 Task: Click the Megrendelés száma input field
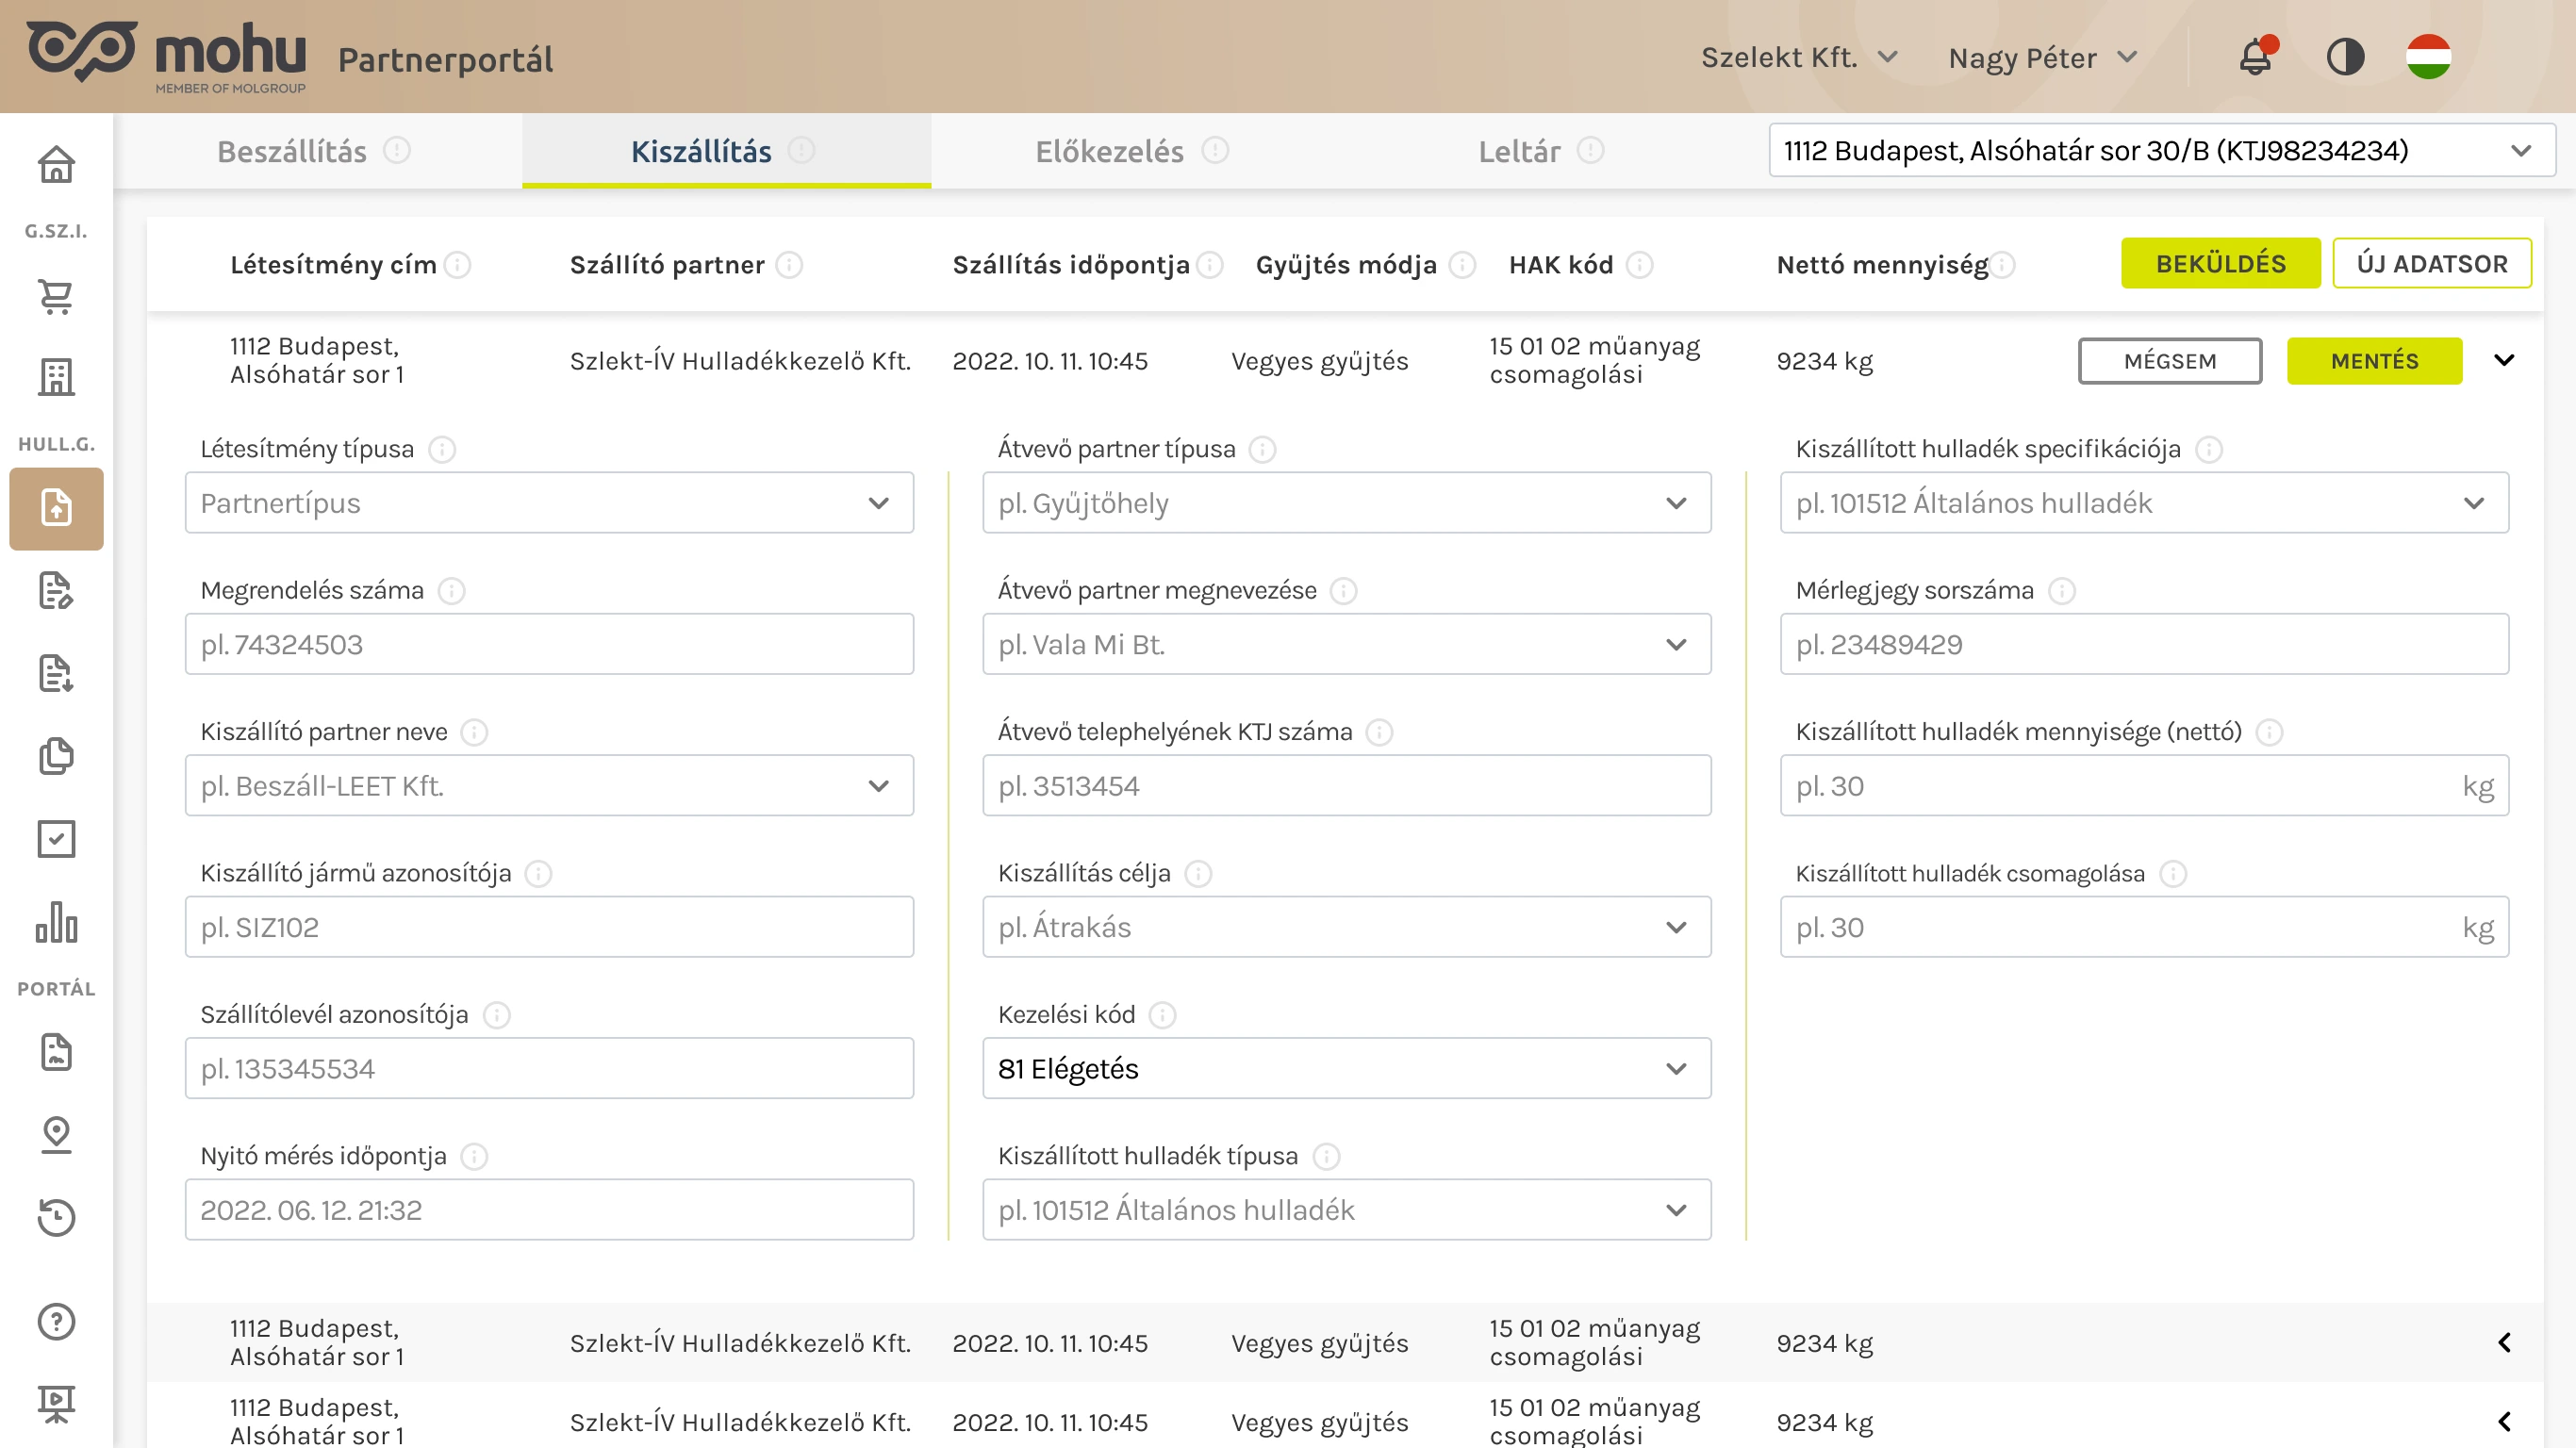pyautogui.click(x=549, y=645)
